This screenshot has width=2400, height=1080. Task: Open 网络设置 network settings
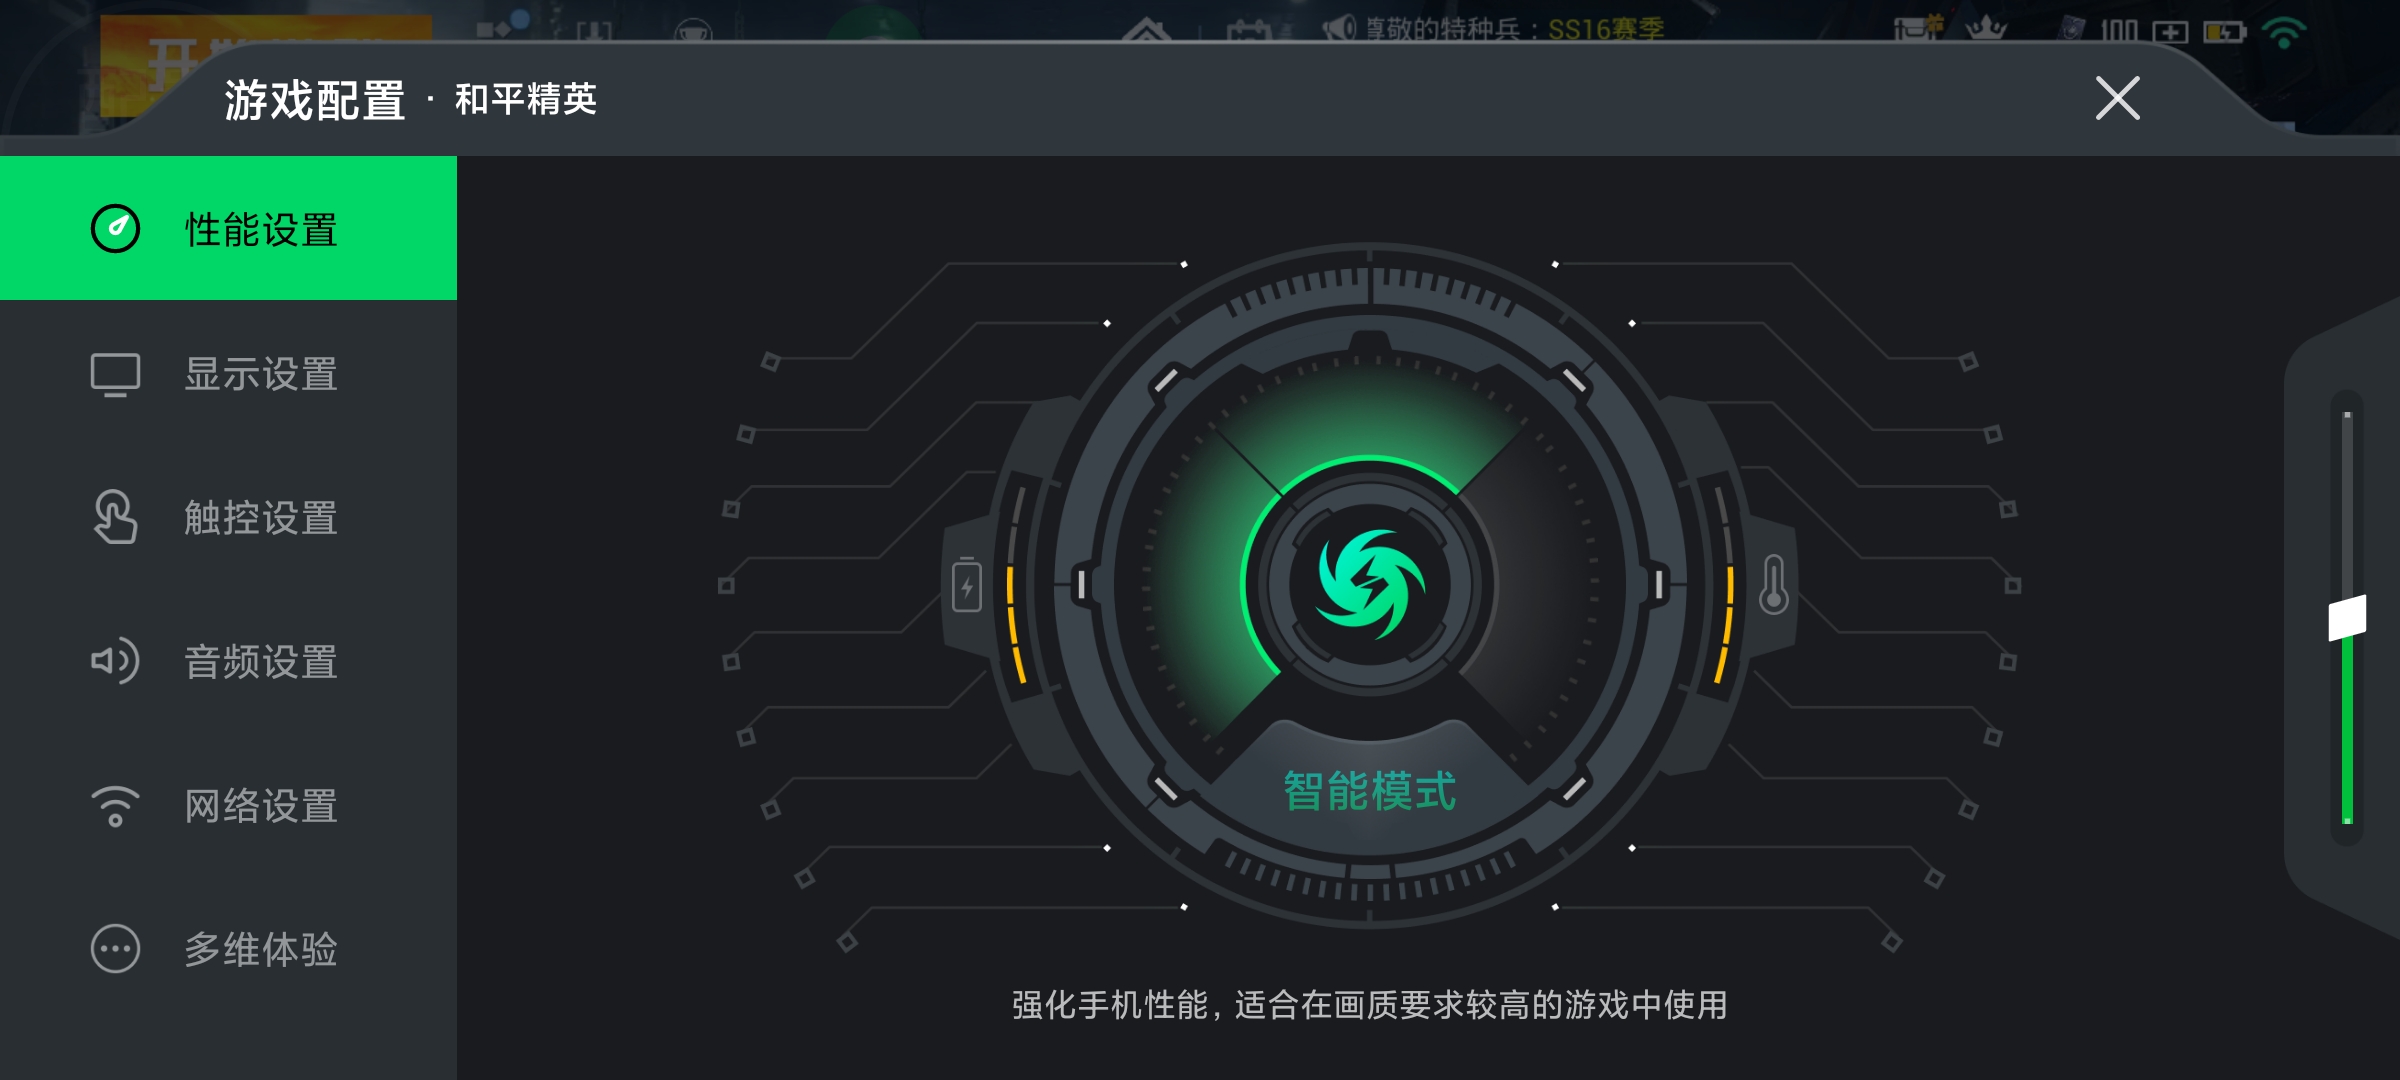coord(228,806)
